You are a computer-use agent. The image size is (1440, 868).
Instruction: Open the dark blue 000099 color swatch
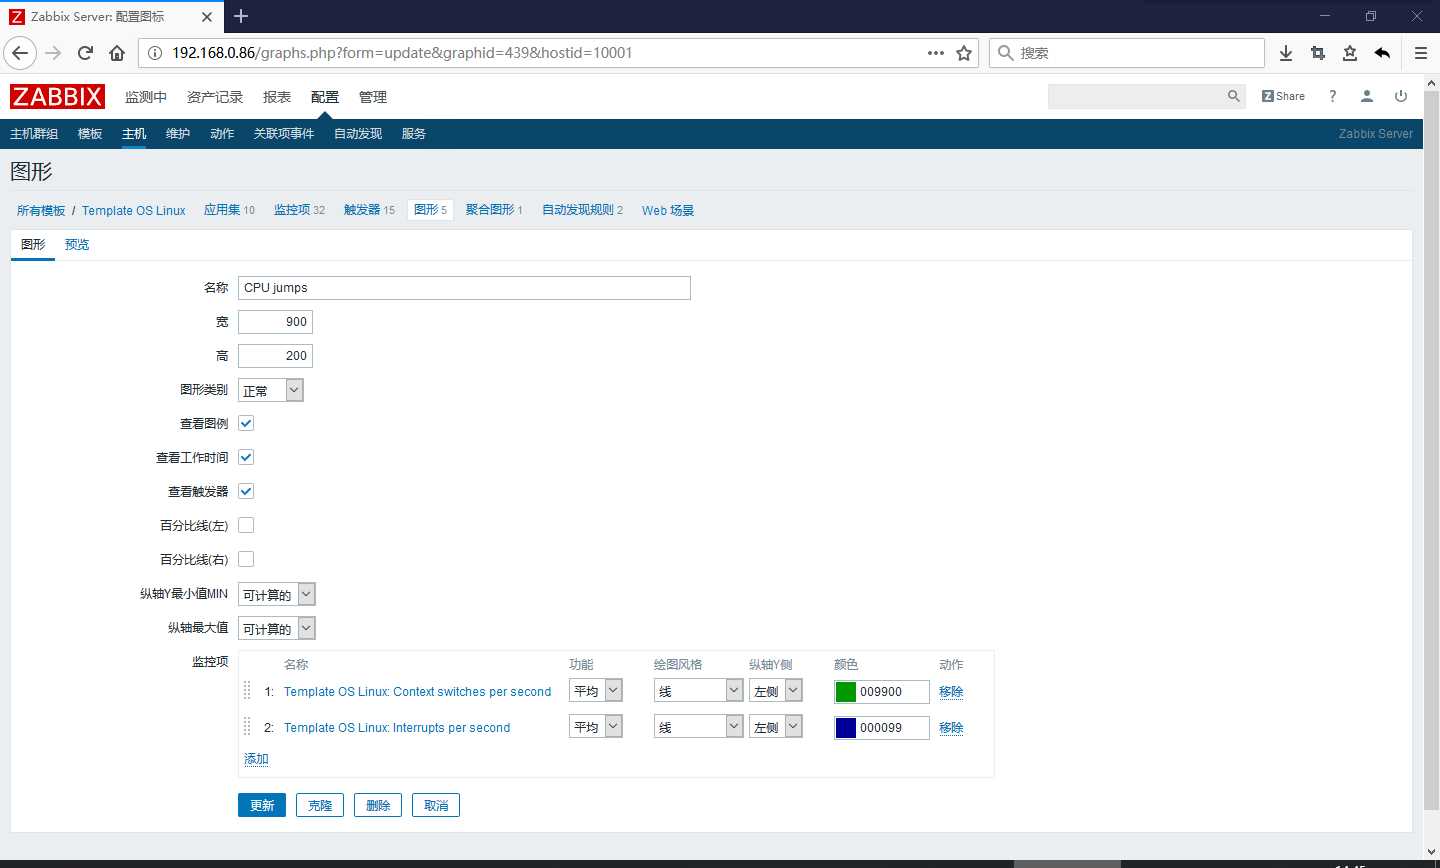point(846,728)
